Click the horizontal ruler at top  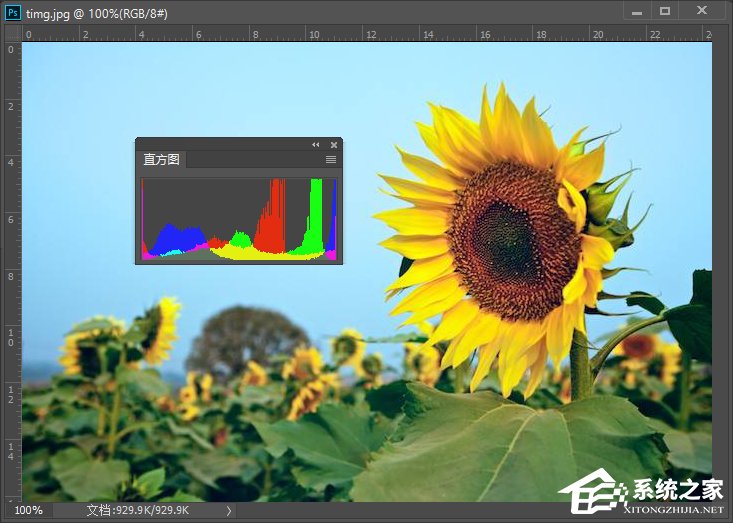click(x=367, y=34)
